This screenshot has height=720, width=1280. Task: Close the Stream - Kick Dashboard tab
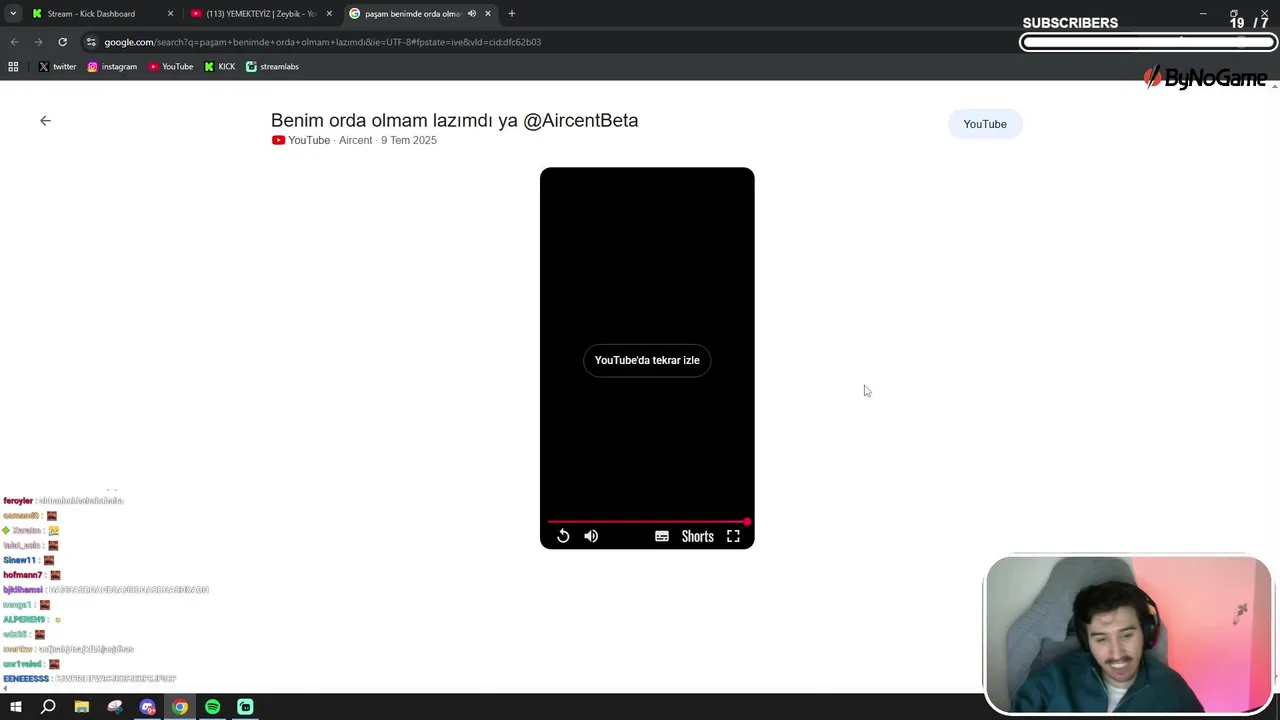point(170,14)
